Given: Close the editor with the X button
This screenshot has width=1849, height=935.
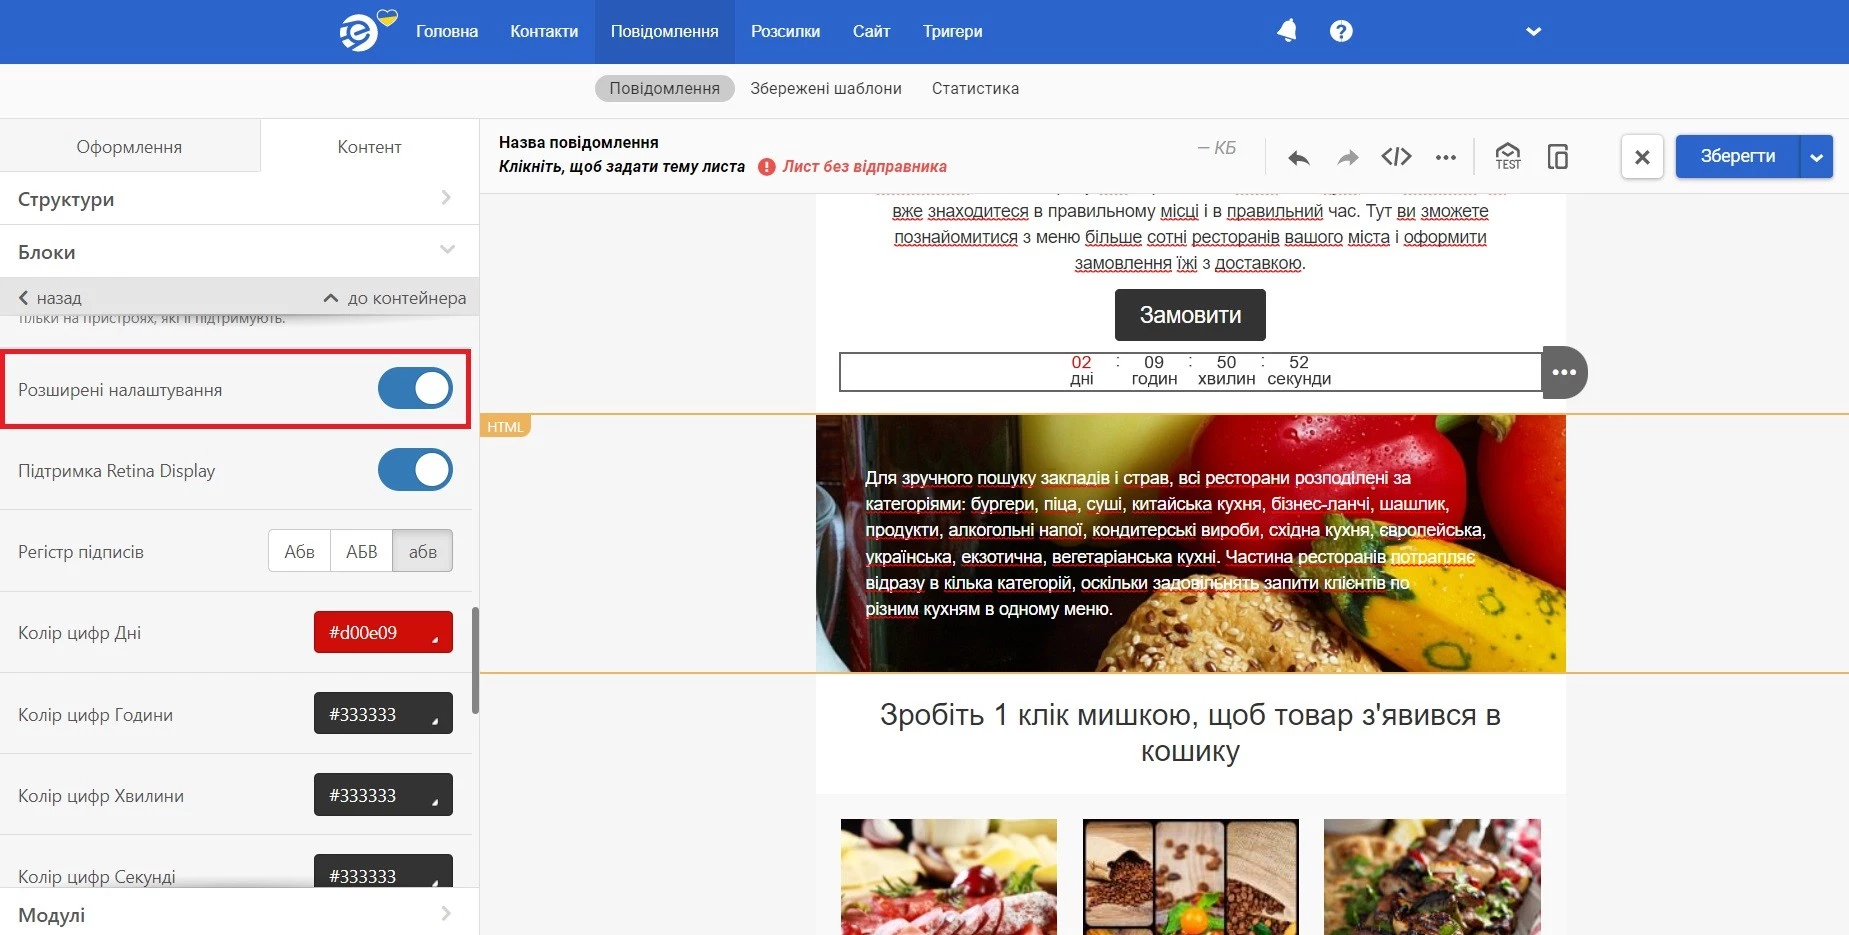Looking at the screenshot, I should click(x=1642, y=157).
